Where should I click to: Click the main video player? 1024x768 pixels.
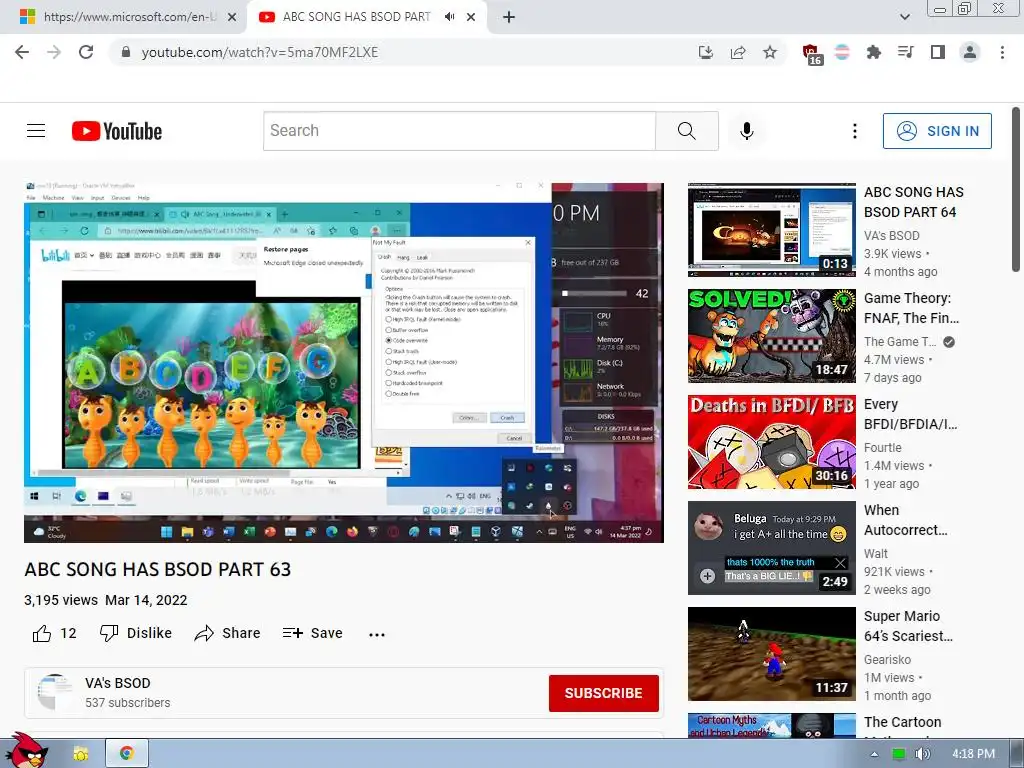344,362
